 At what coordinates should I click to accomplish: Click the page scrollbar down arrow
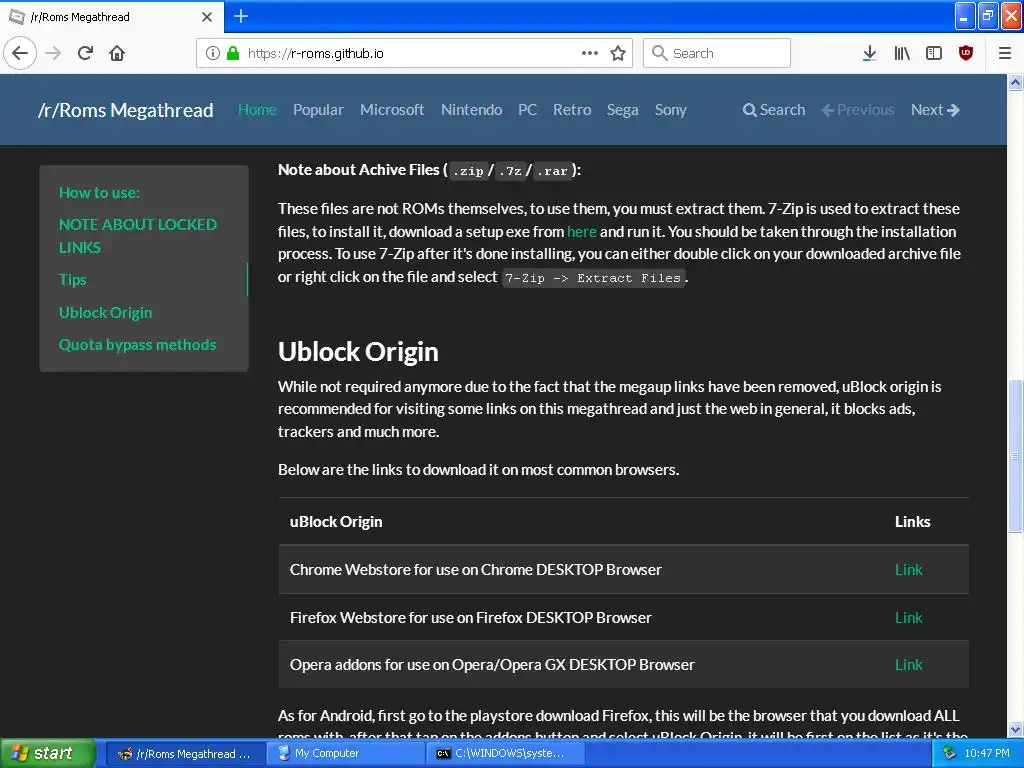1015,729
